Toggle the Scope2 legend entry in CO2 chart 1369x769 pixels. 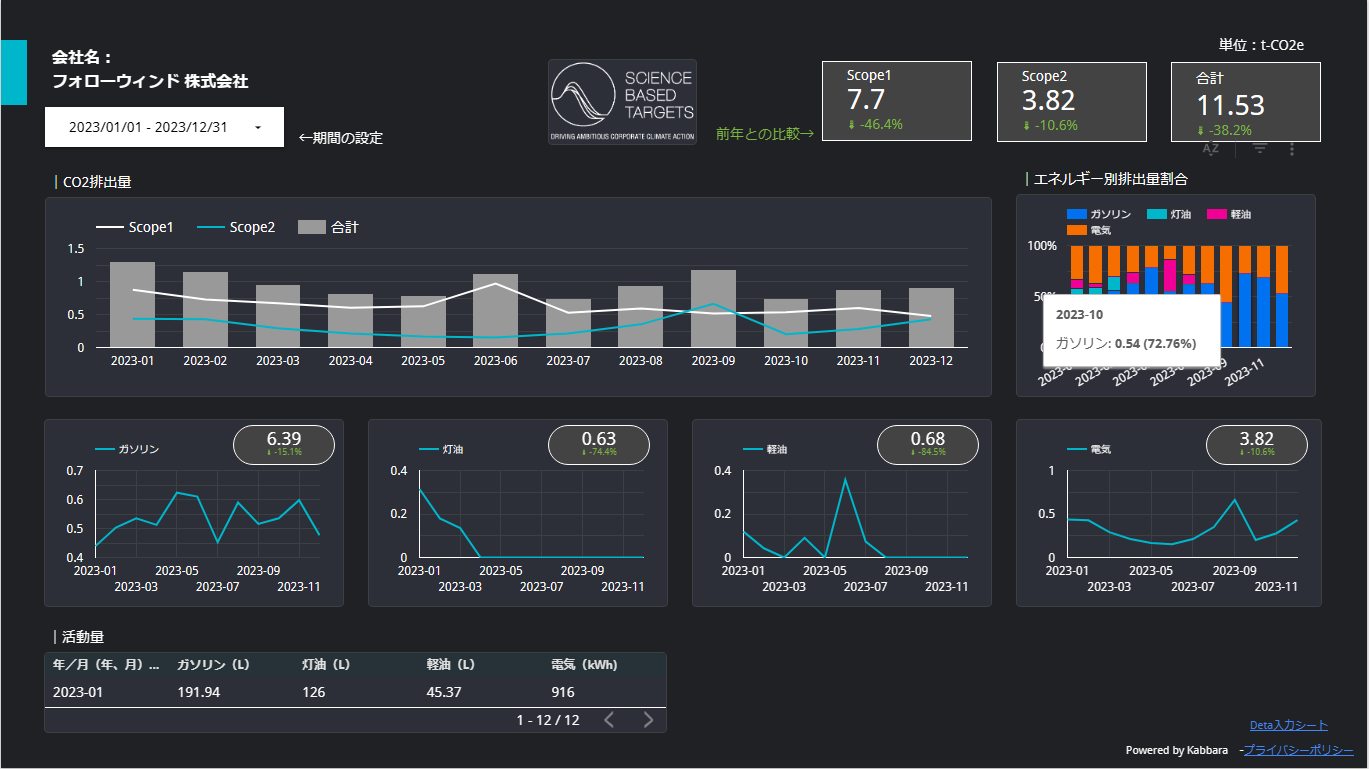pyautogui.click(x=235, y=227)
